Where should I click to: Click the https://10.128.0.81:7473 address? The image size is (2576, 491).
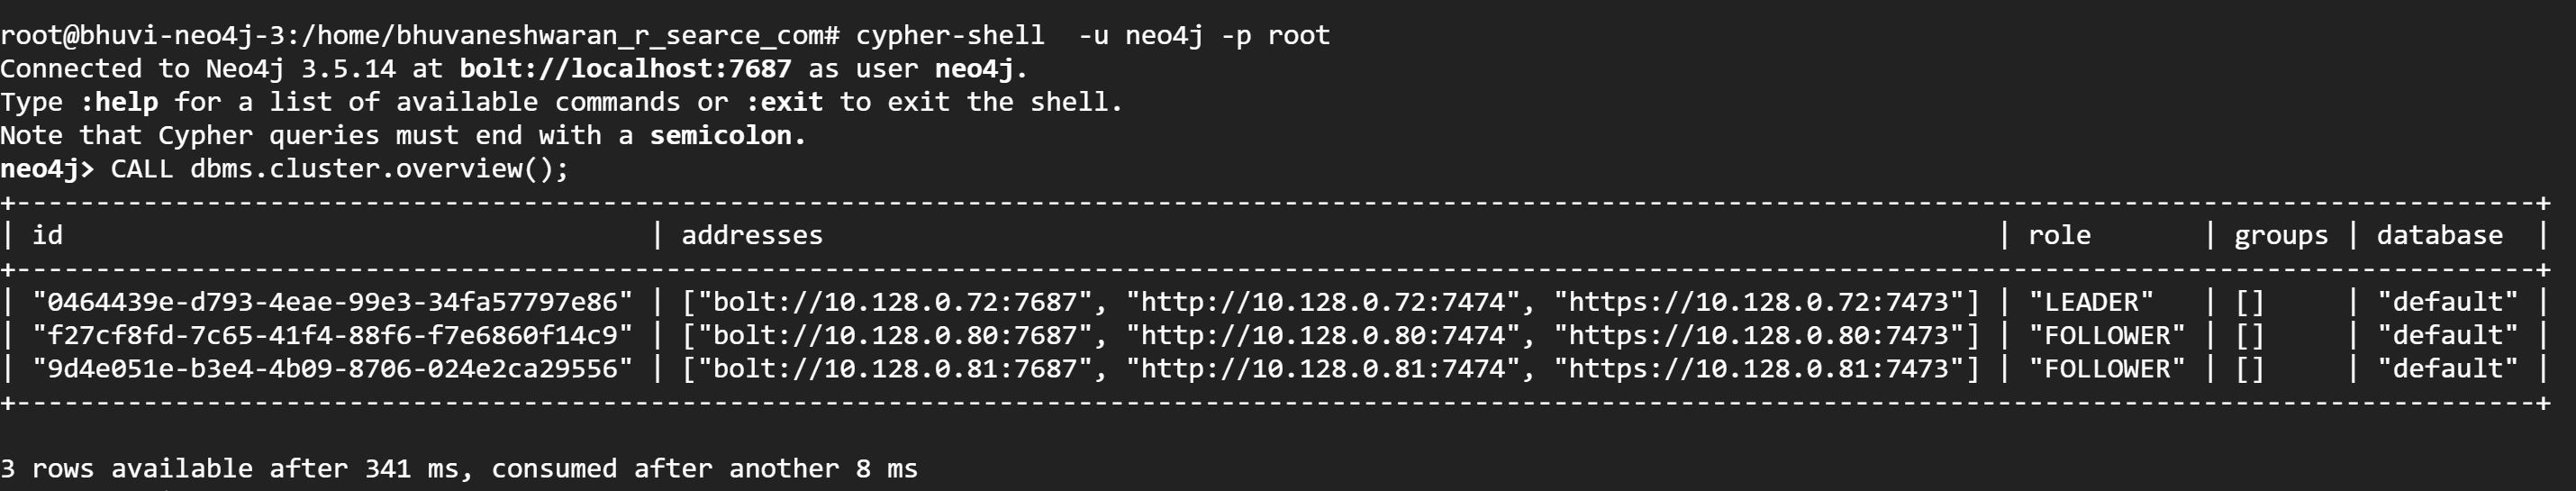point(1759,369)
